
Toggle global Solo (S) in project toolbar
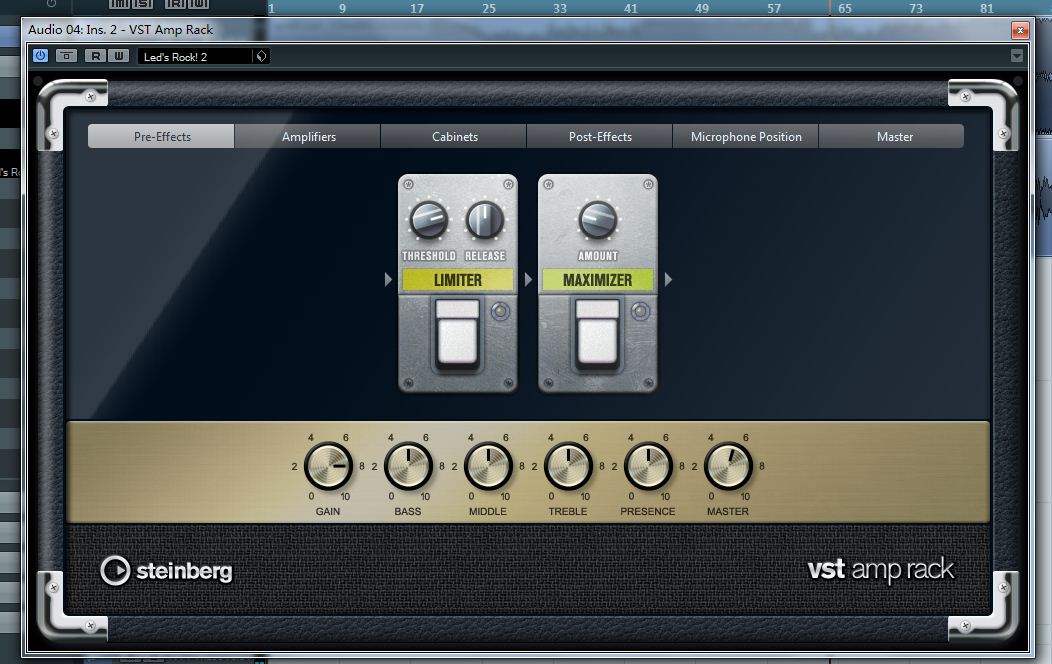coord(142,3)
